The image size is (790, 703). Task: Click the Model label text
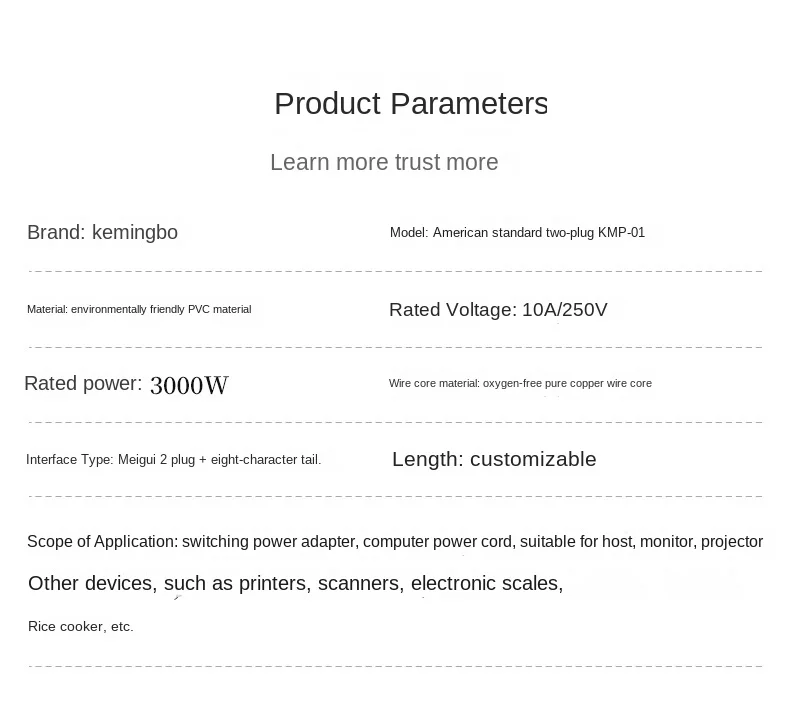point(408,233)
